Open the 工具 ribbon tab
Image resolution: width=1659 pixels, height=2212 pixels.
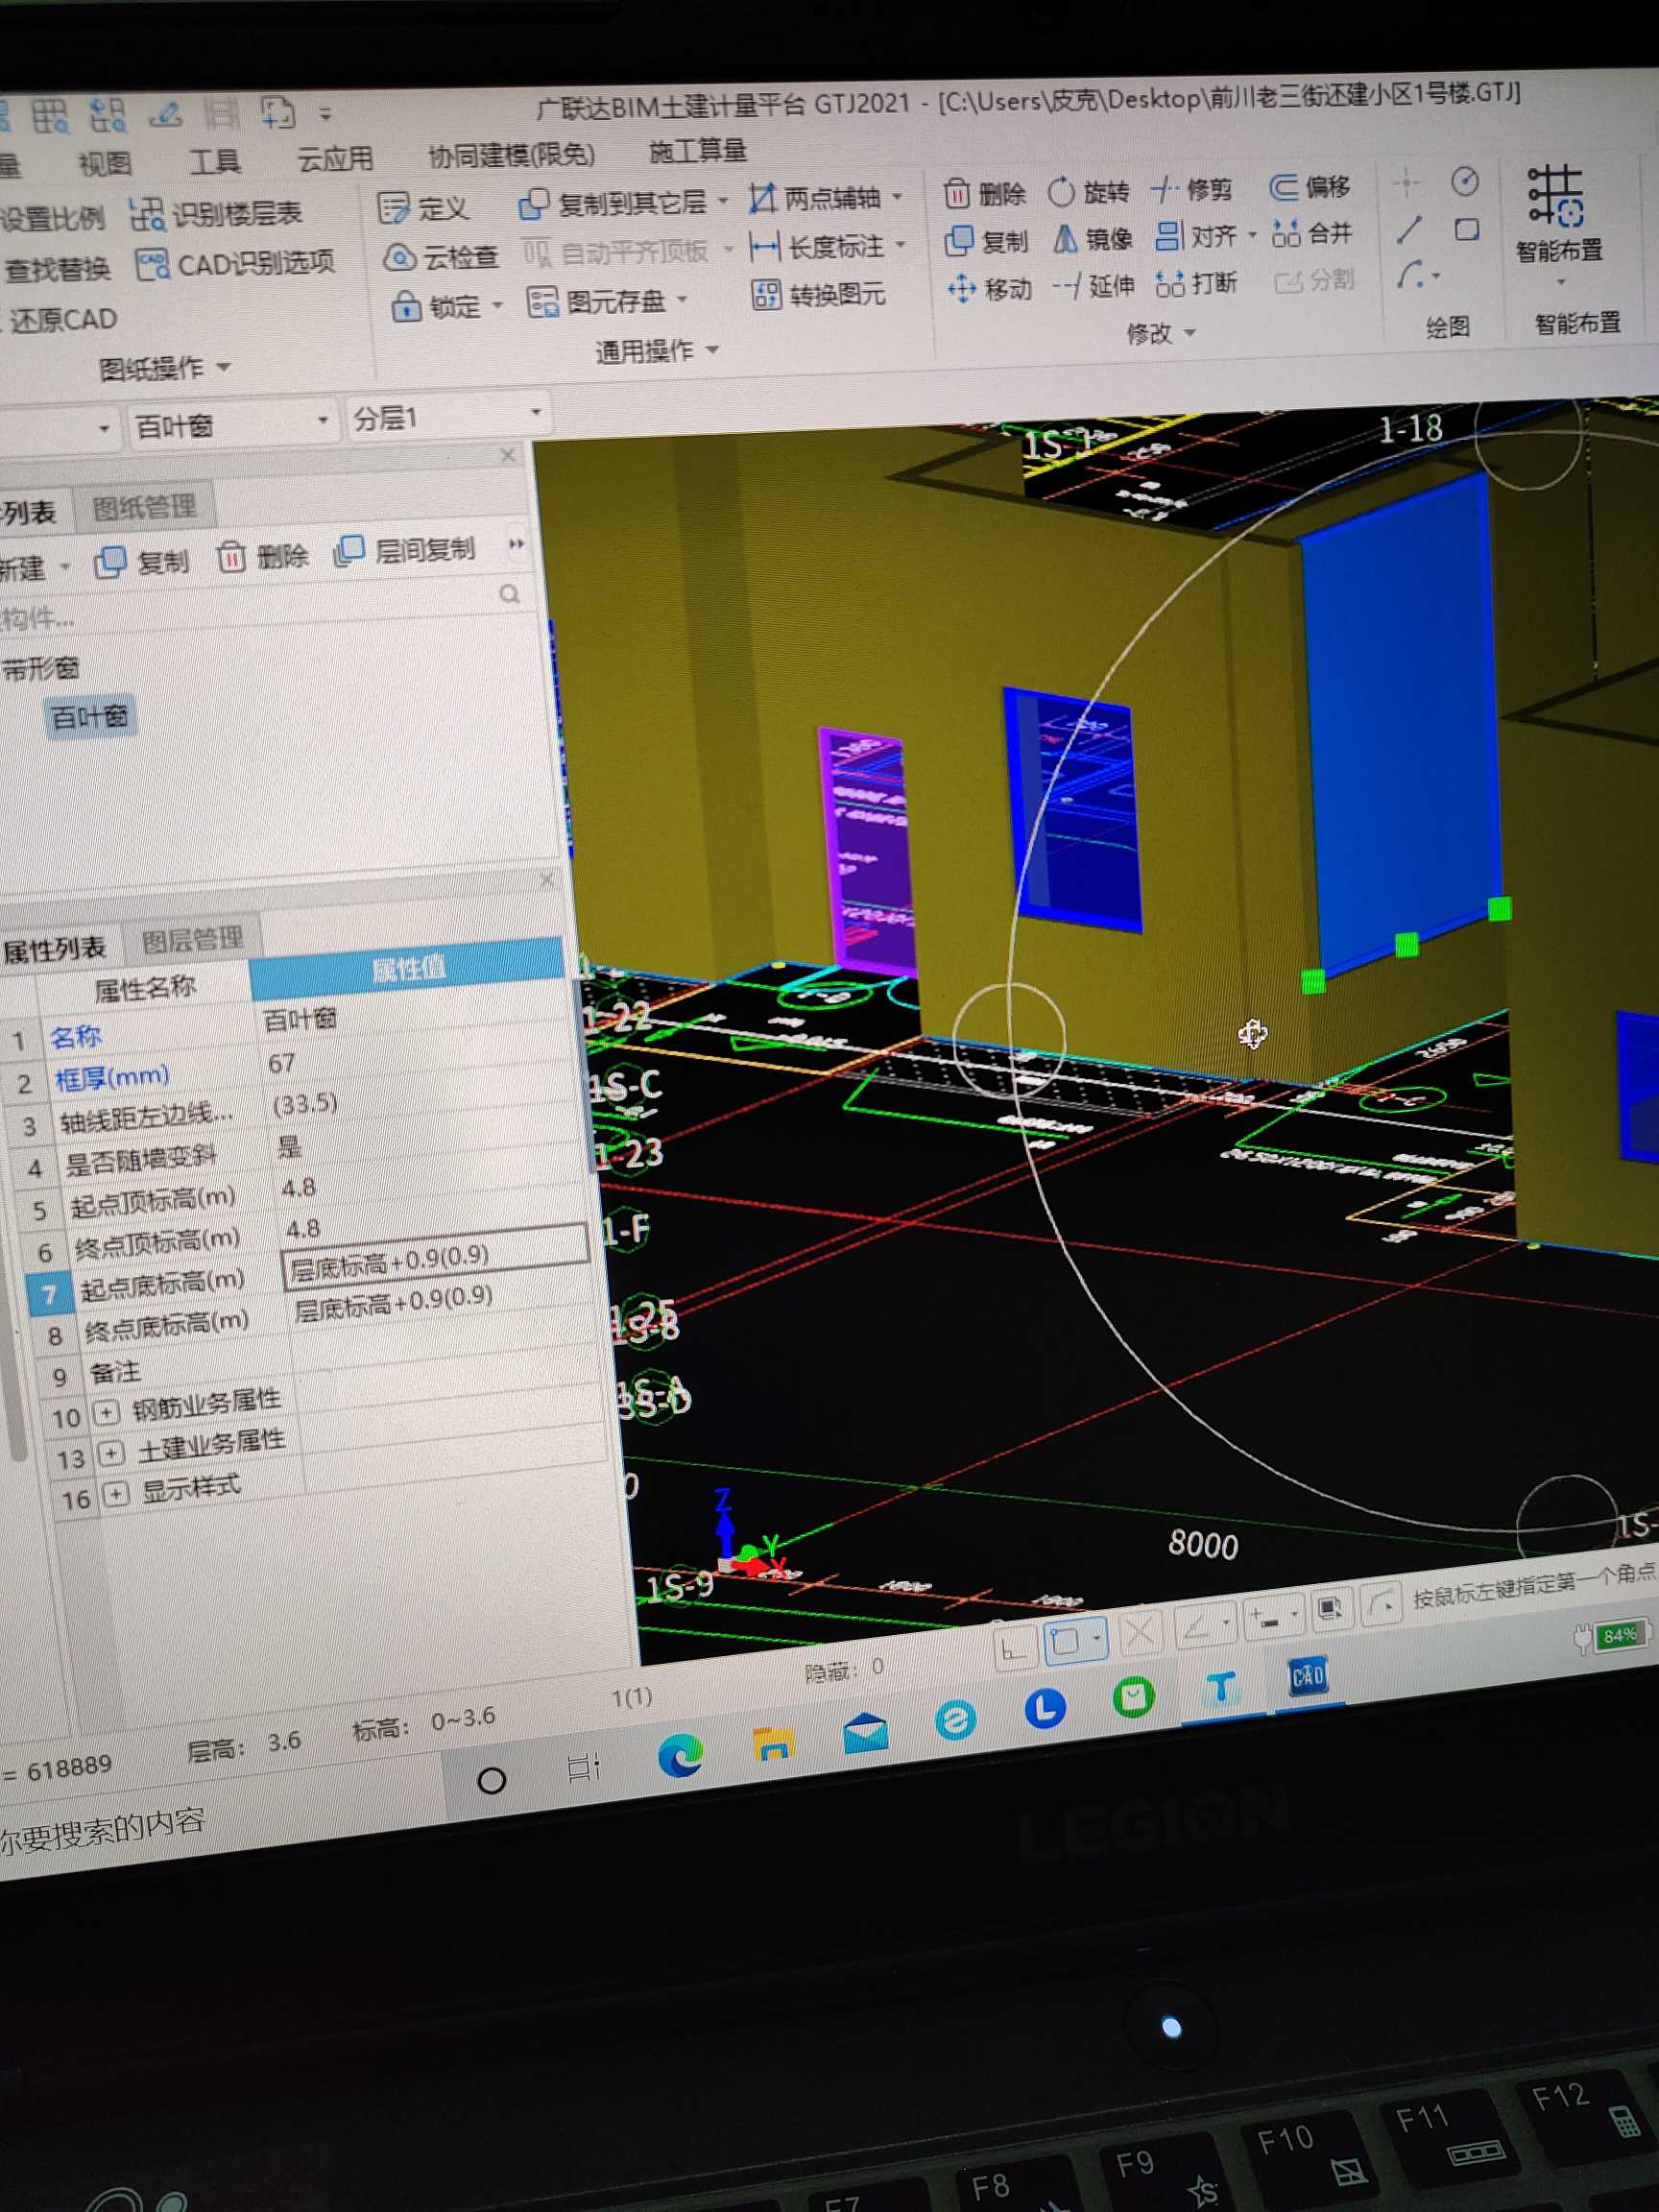(215, 160)
